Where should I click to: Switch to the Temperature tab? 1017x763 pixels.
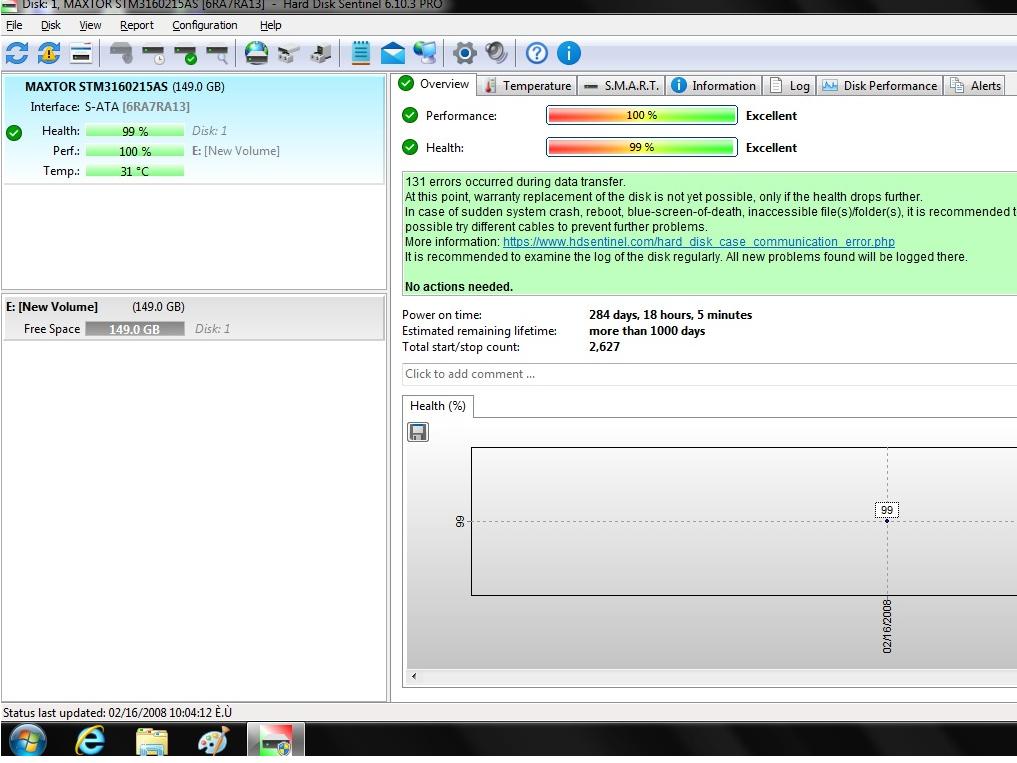528,86
